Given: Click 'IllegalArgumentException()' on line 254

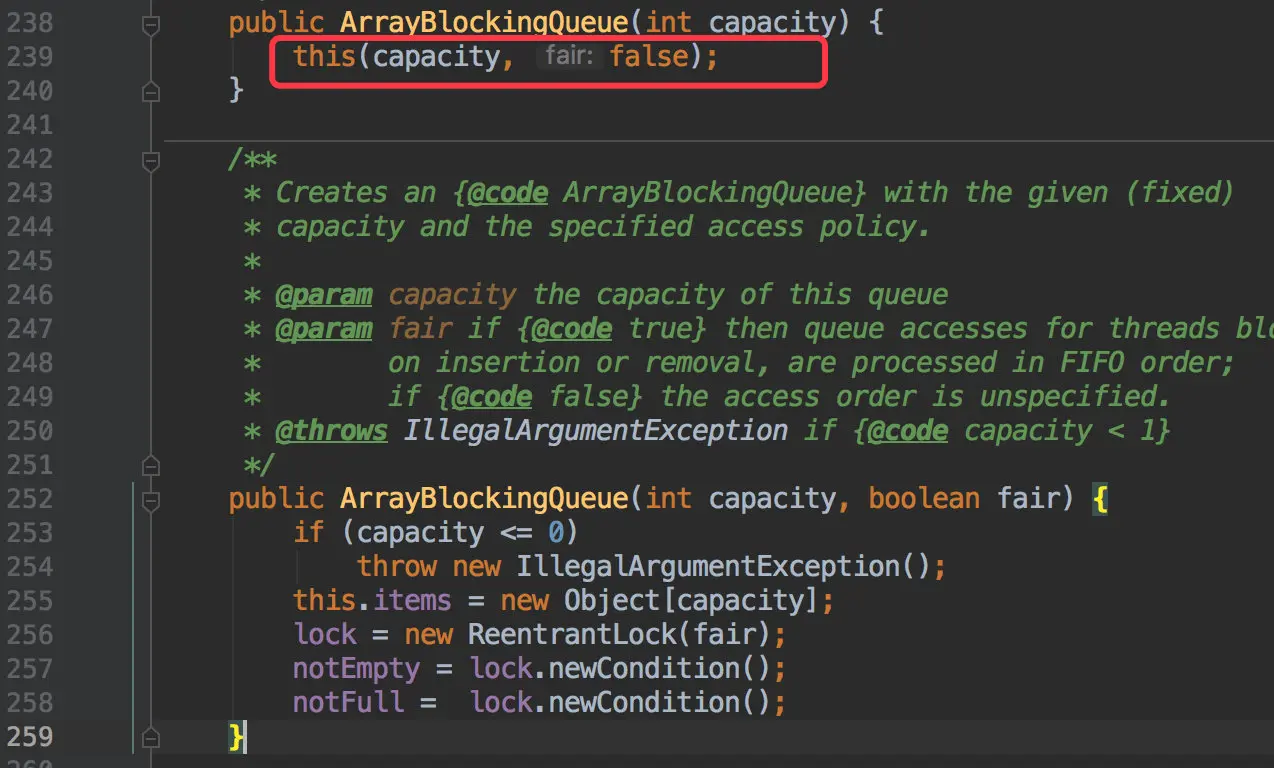Looking at the screenshot, I should [723, 566].
